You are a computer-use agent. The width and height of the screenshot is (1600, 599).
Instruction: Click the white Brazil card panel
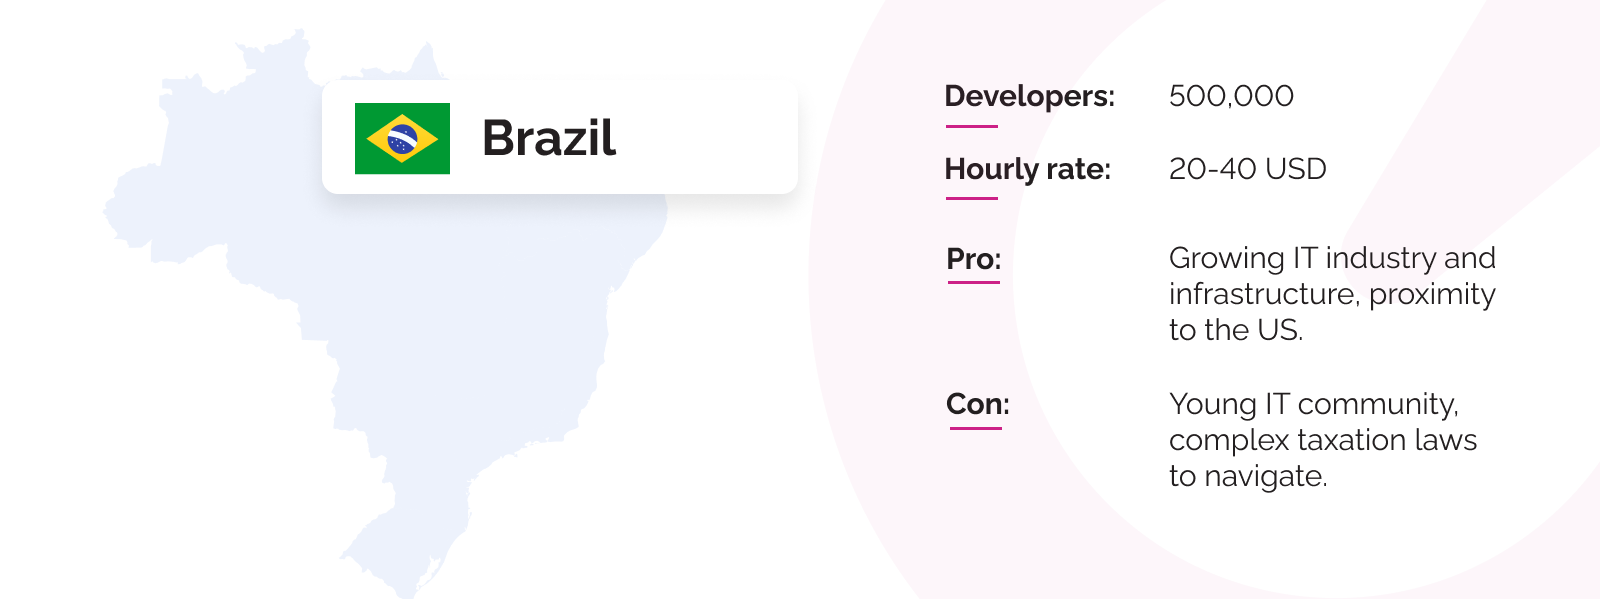pyautogui.click(x=560, y=137)
